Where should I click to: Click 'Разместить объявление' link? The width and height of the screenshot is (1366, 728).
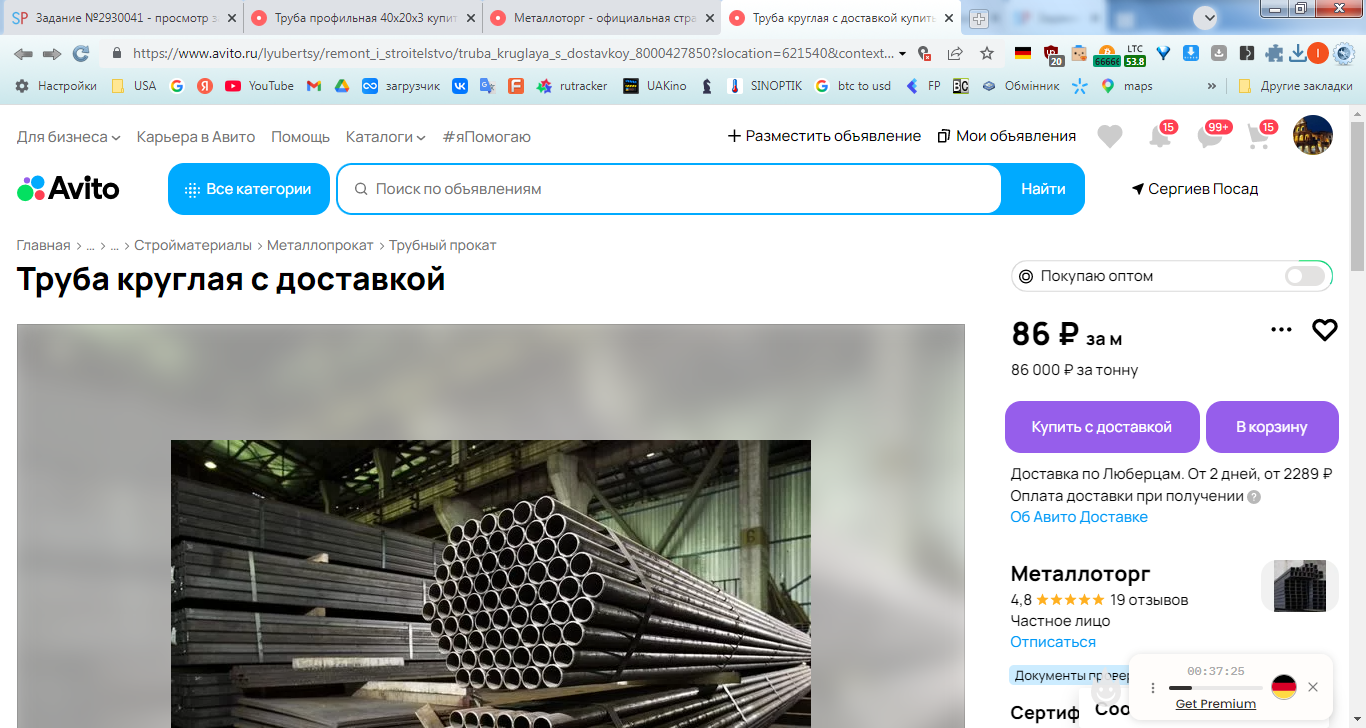pyautogui.click(x=824, y=136)
